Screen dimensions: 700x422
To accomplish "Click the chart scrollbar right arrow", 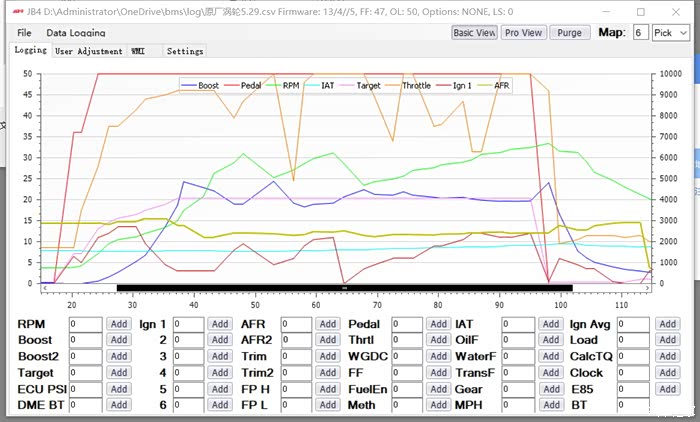I will point(647,288).
